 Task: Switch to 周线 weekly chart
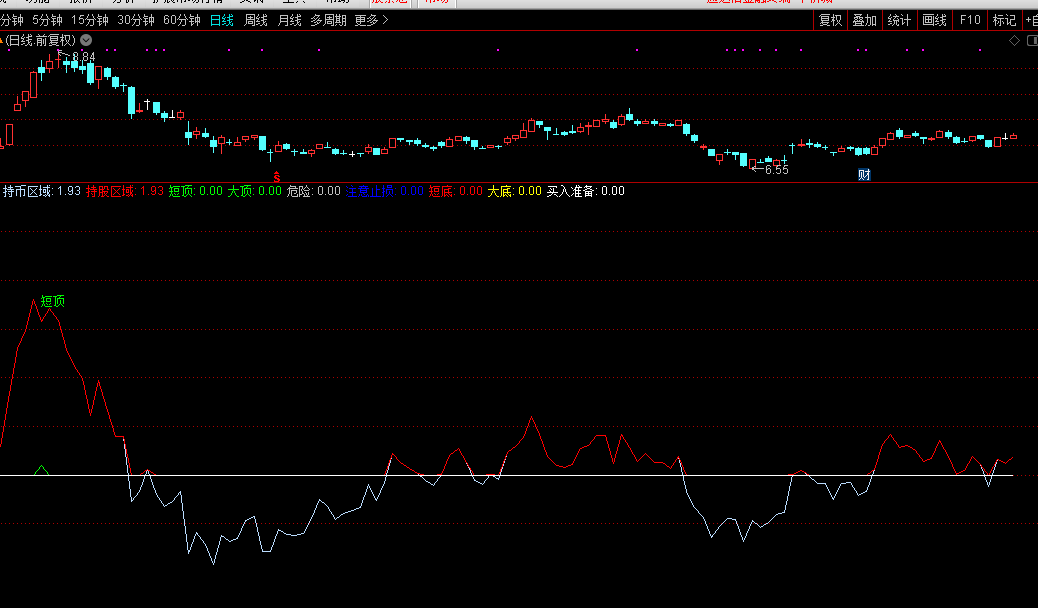[256, 20]
